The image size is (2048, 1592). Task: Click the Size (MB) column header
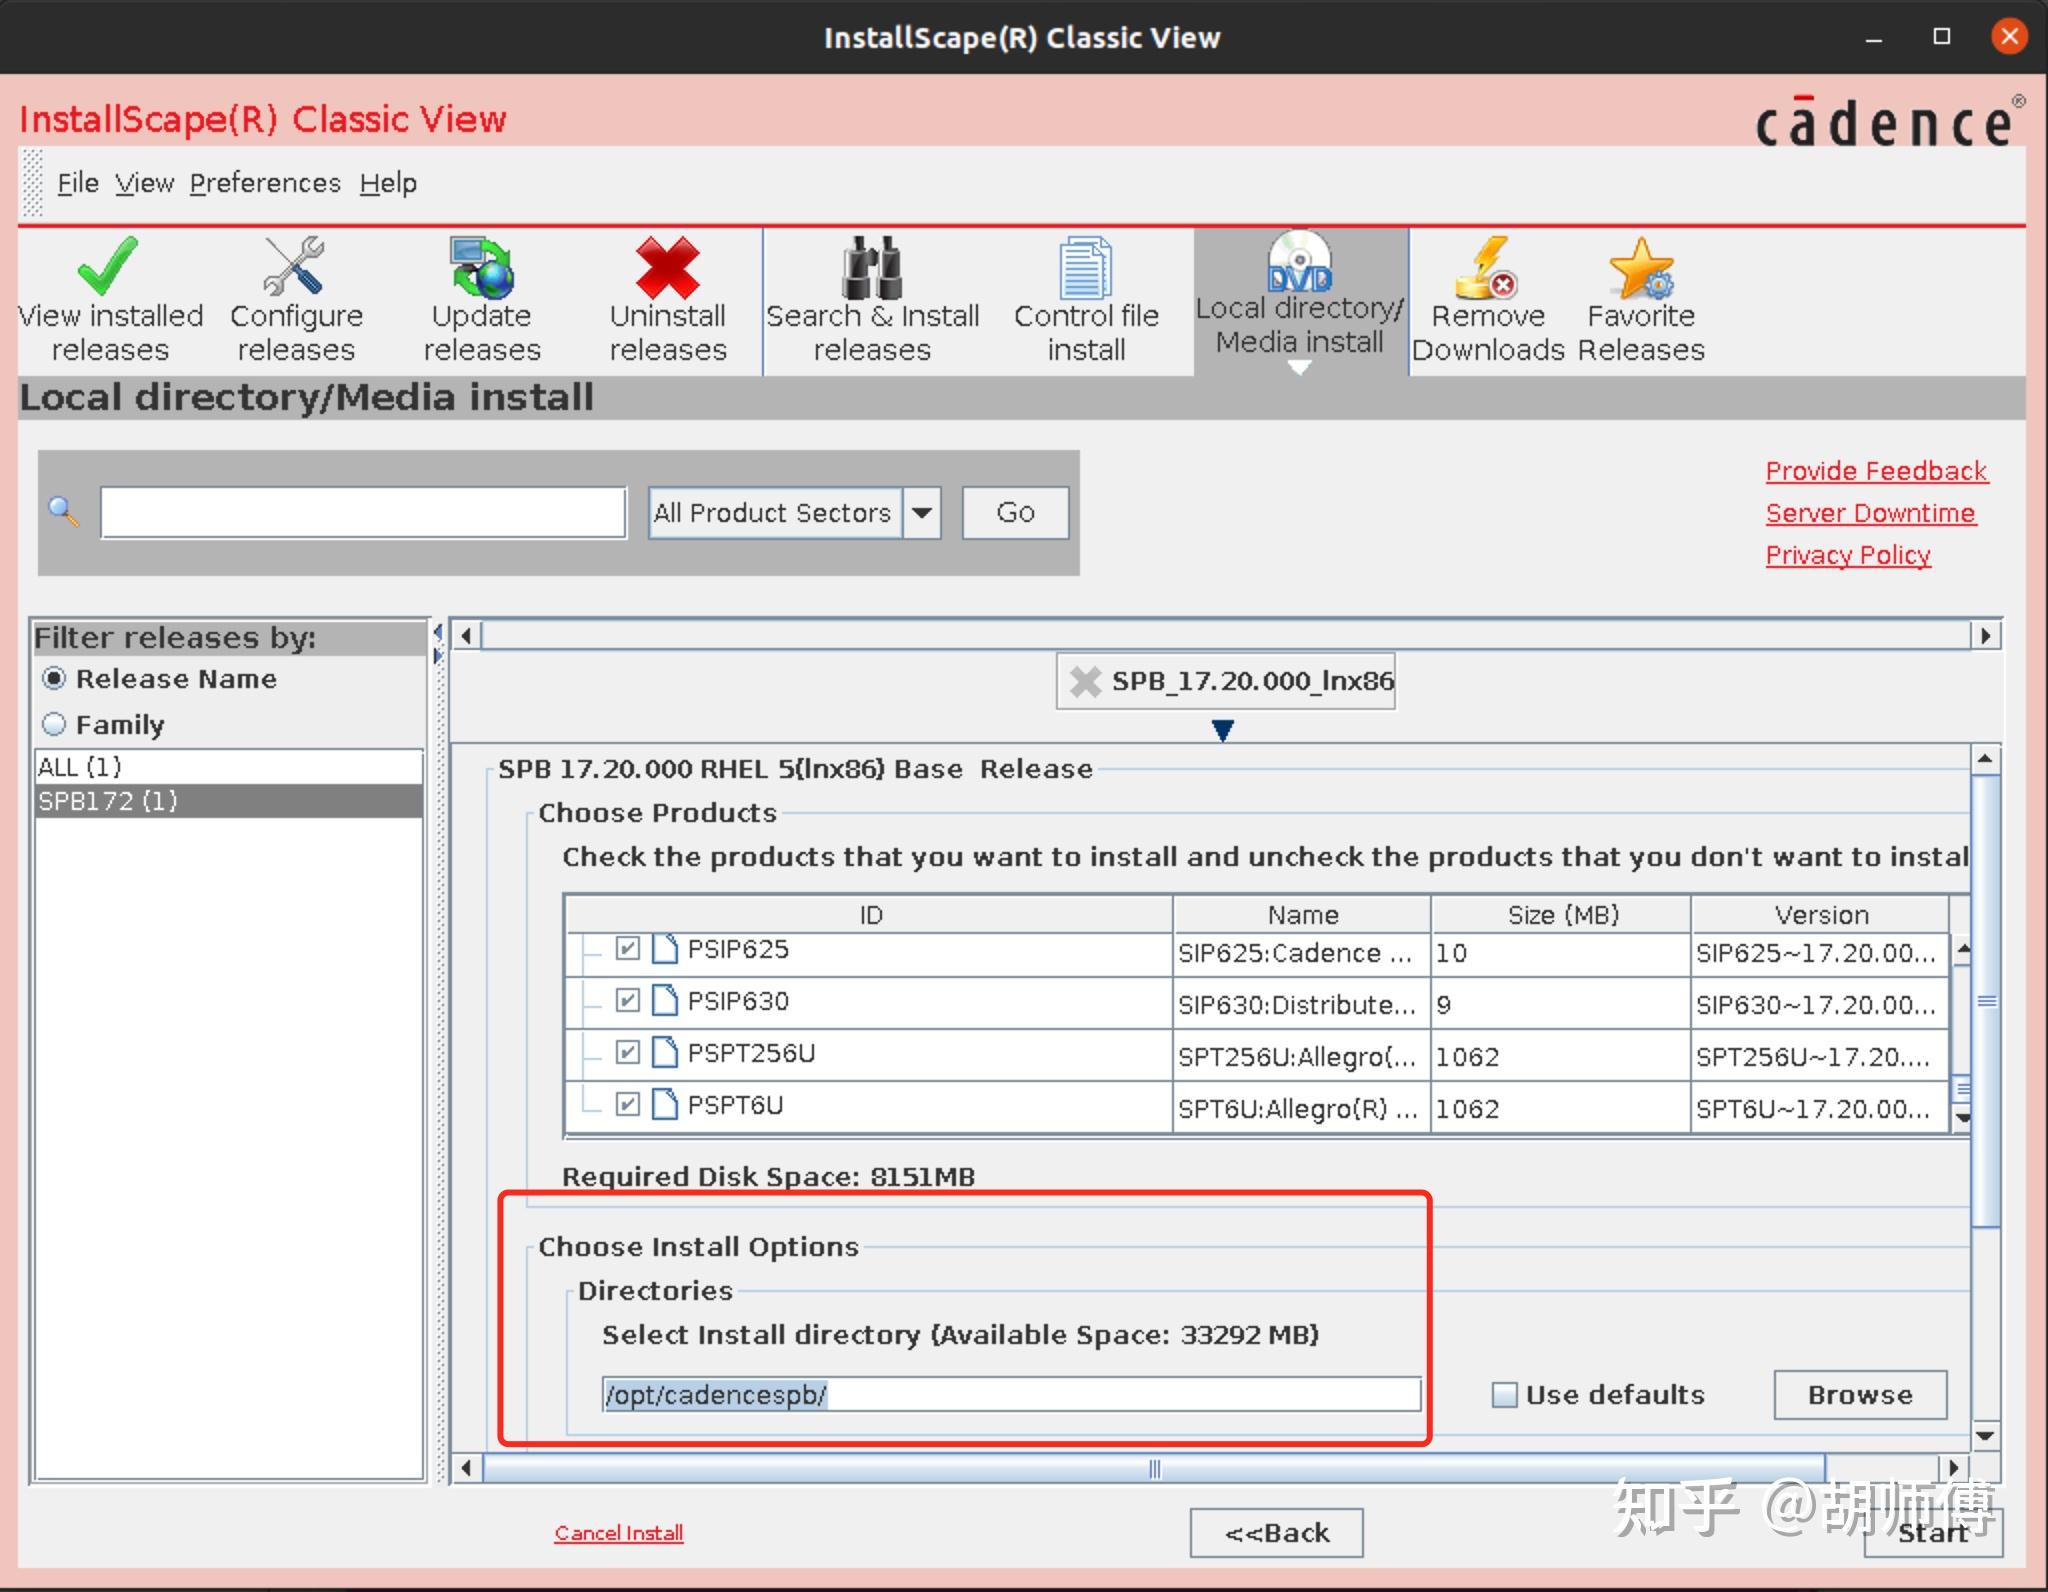click(1562, 915)
